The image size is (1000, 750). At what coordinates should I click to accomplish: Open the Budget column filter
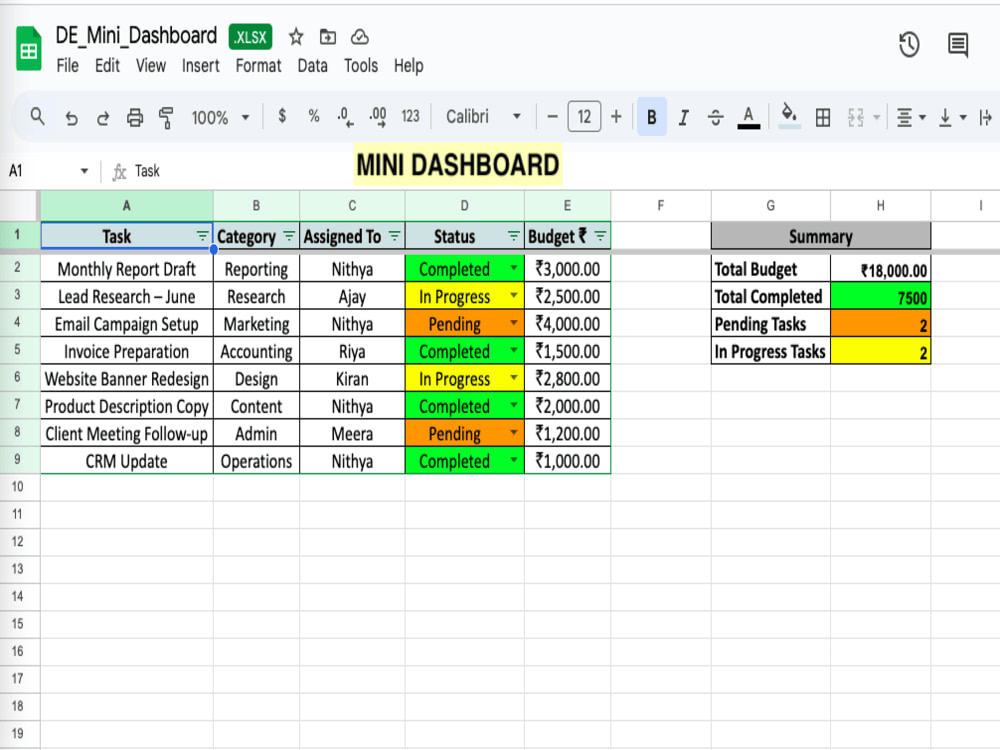point(600,236)
